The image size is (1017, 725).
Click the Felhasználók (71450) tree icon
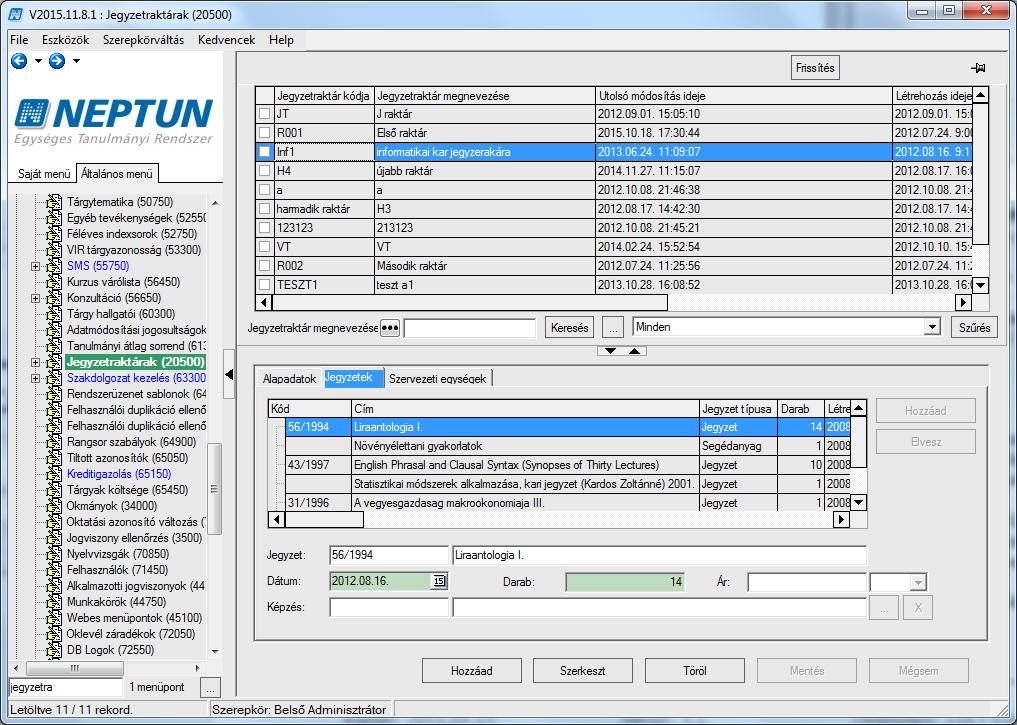pos(54,570)
